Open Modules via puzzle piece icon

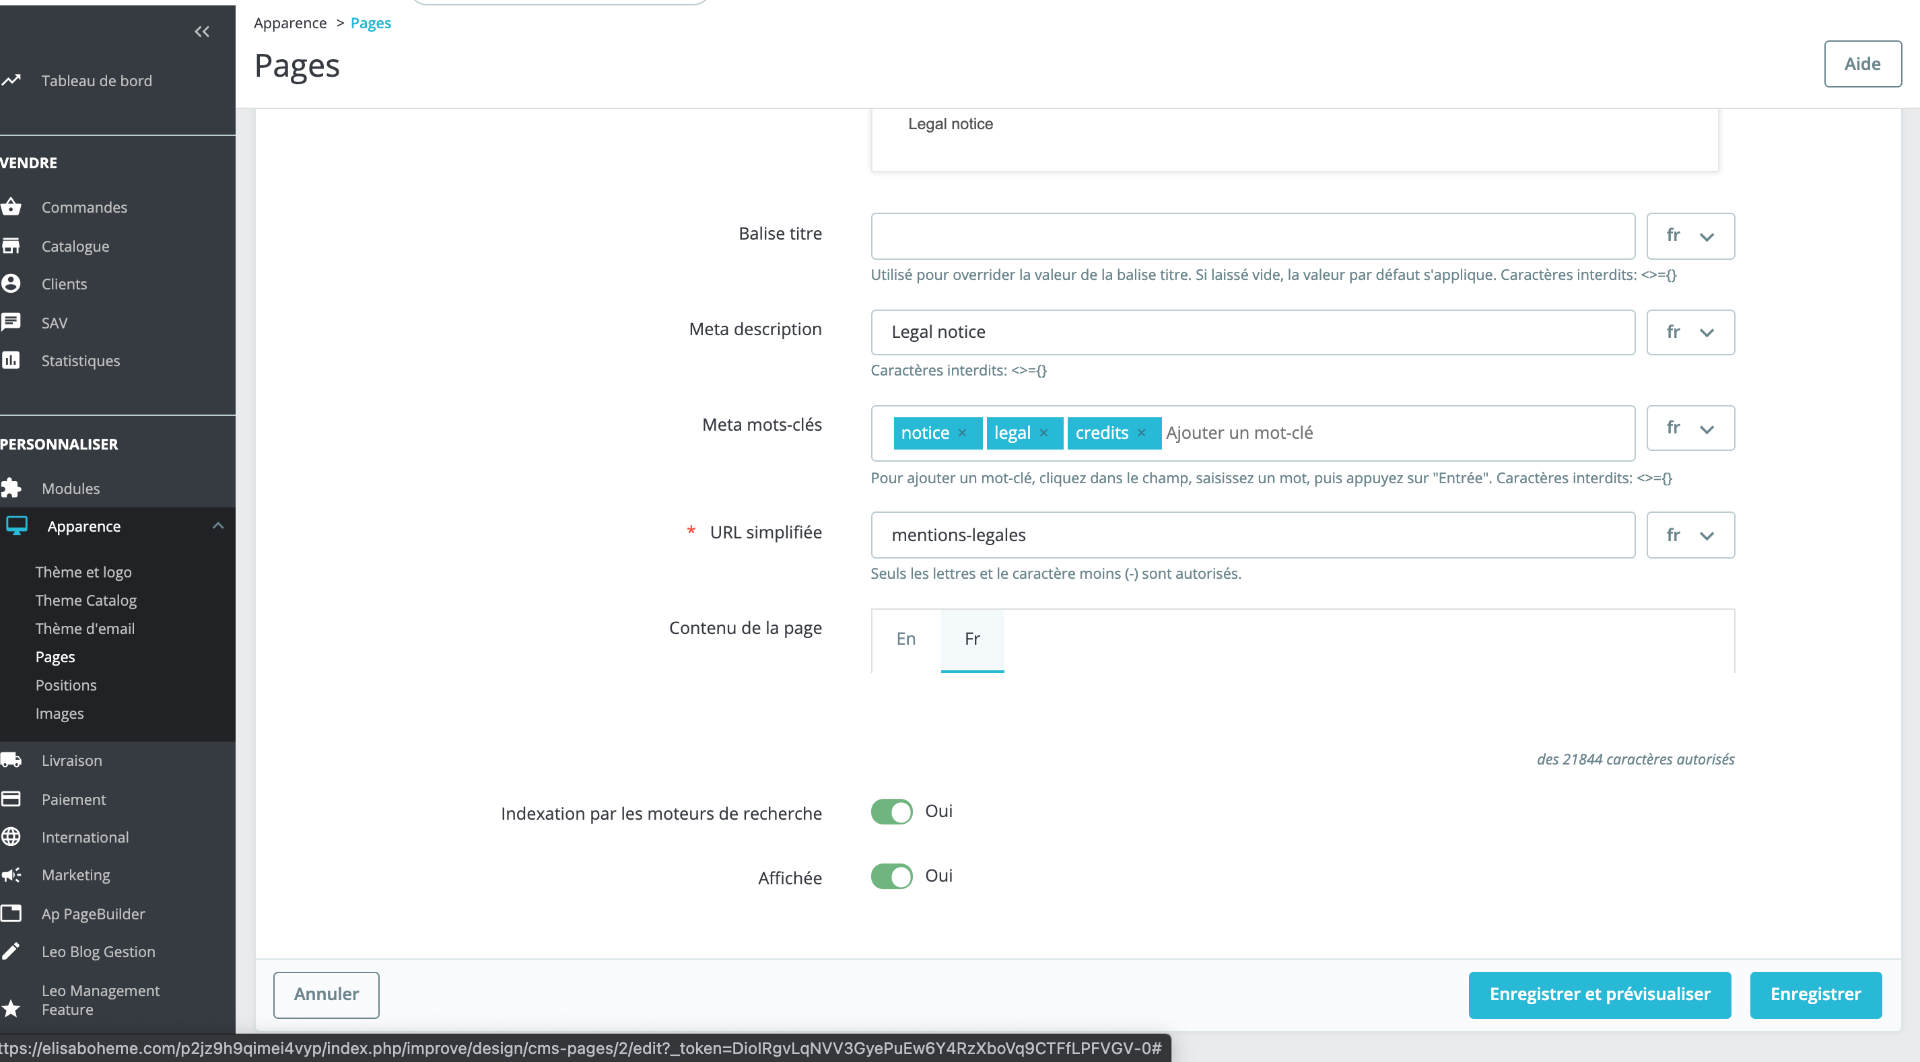pyautogui.click(x=11, y=488)
